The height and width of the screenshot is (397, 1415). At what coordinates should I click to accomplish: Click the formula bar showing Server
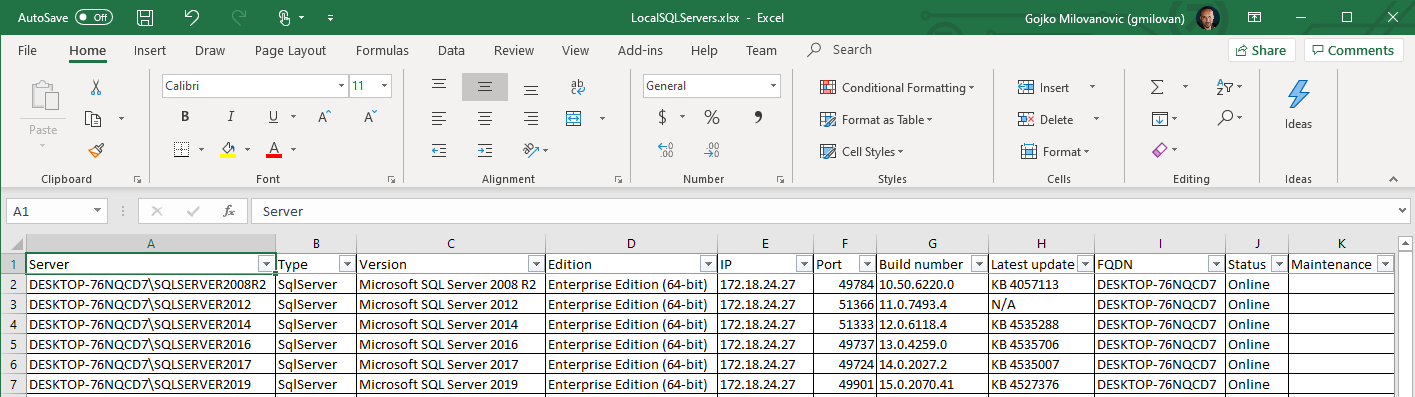pos(828,211)
